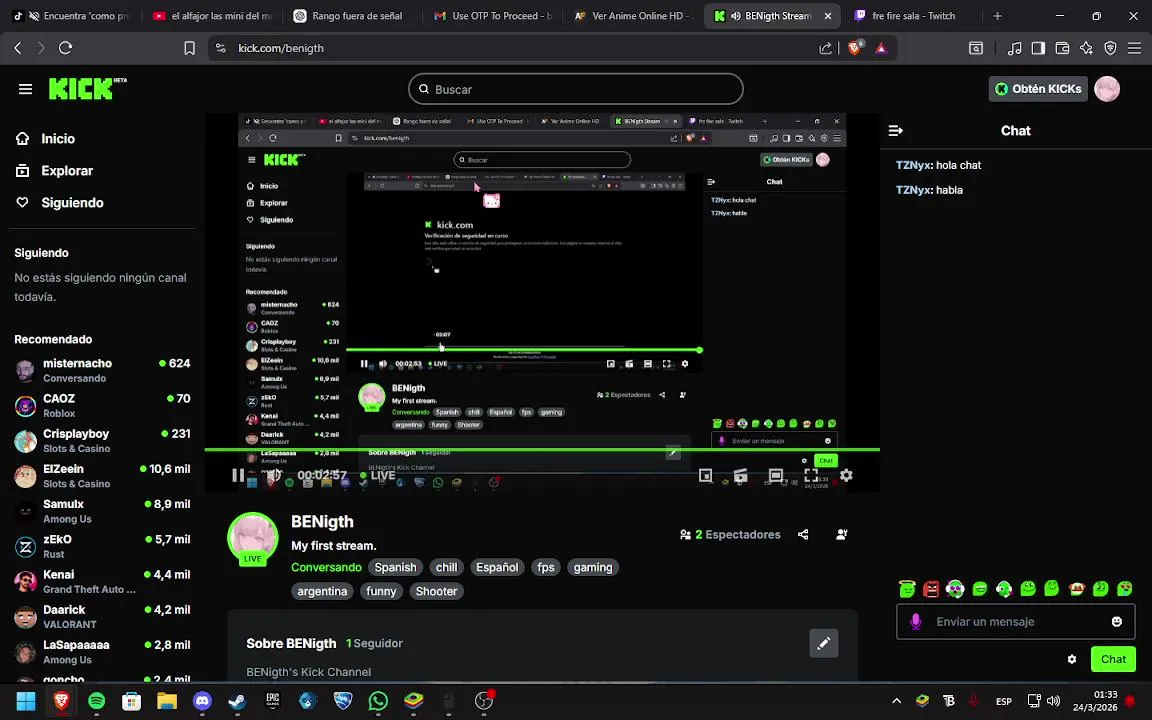Click the chill tag
The height and width of the screenshot is (720, 1152).
pos(446,567)
